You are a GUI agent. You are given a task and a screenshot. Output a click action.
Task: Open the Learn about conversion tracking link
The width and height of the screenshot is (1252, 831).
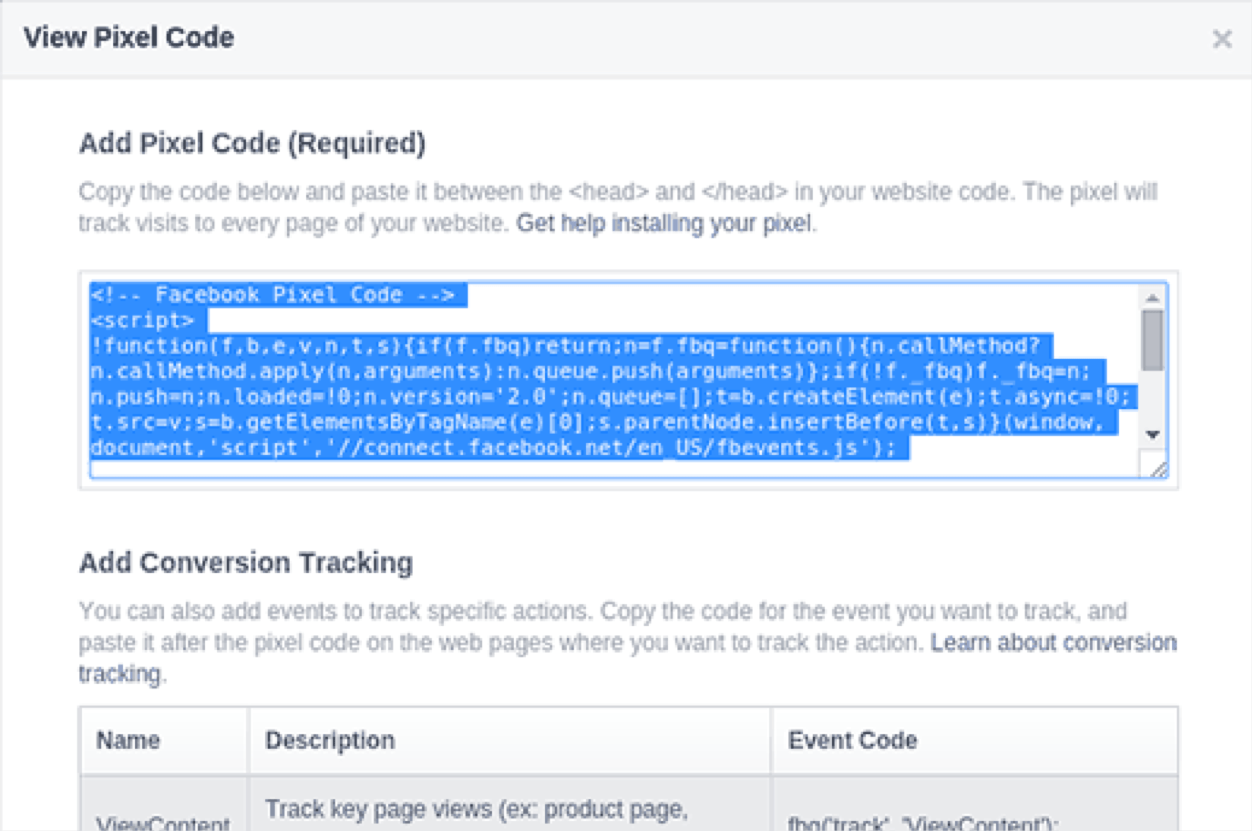tap(1053, 642)
